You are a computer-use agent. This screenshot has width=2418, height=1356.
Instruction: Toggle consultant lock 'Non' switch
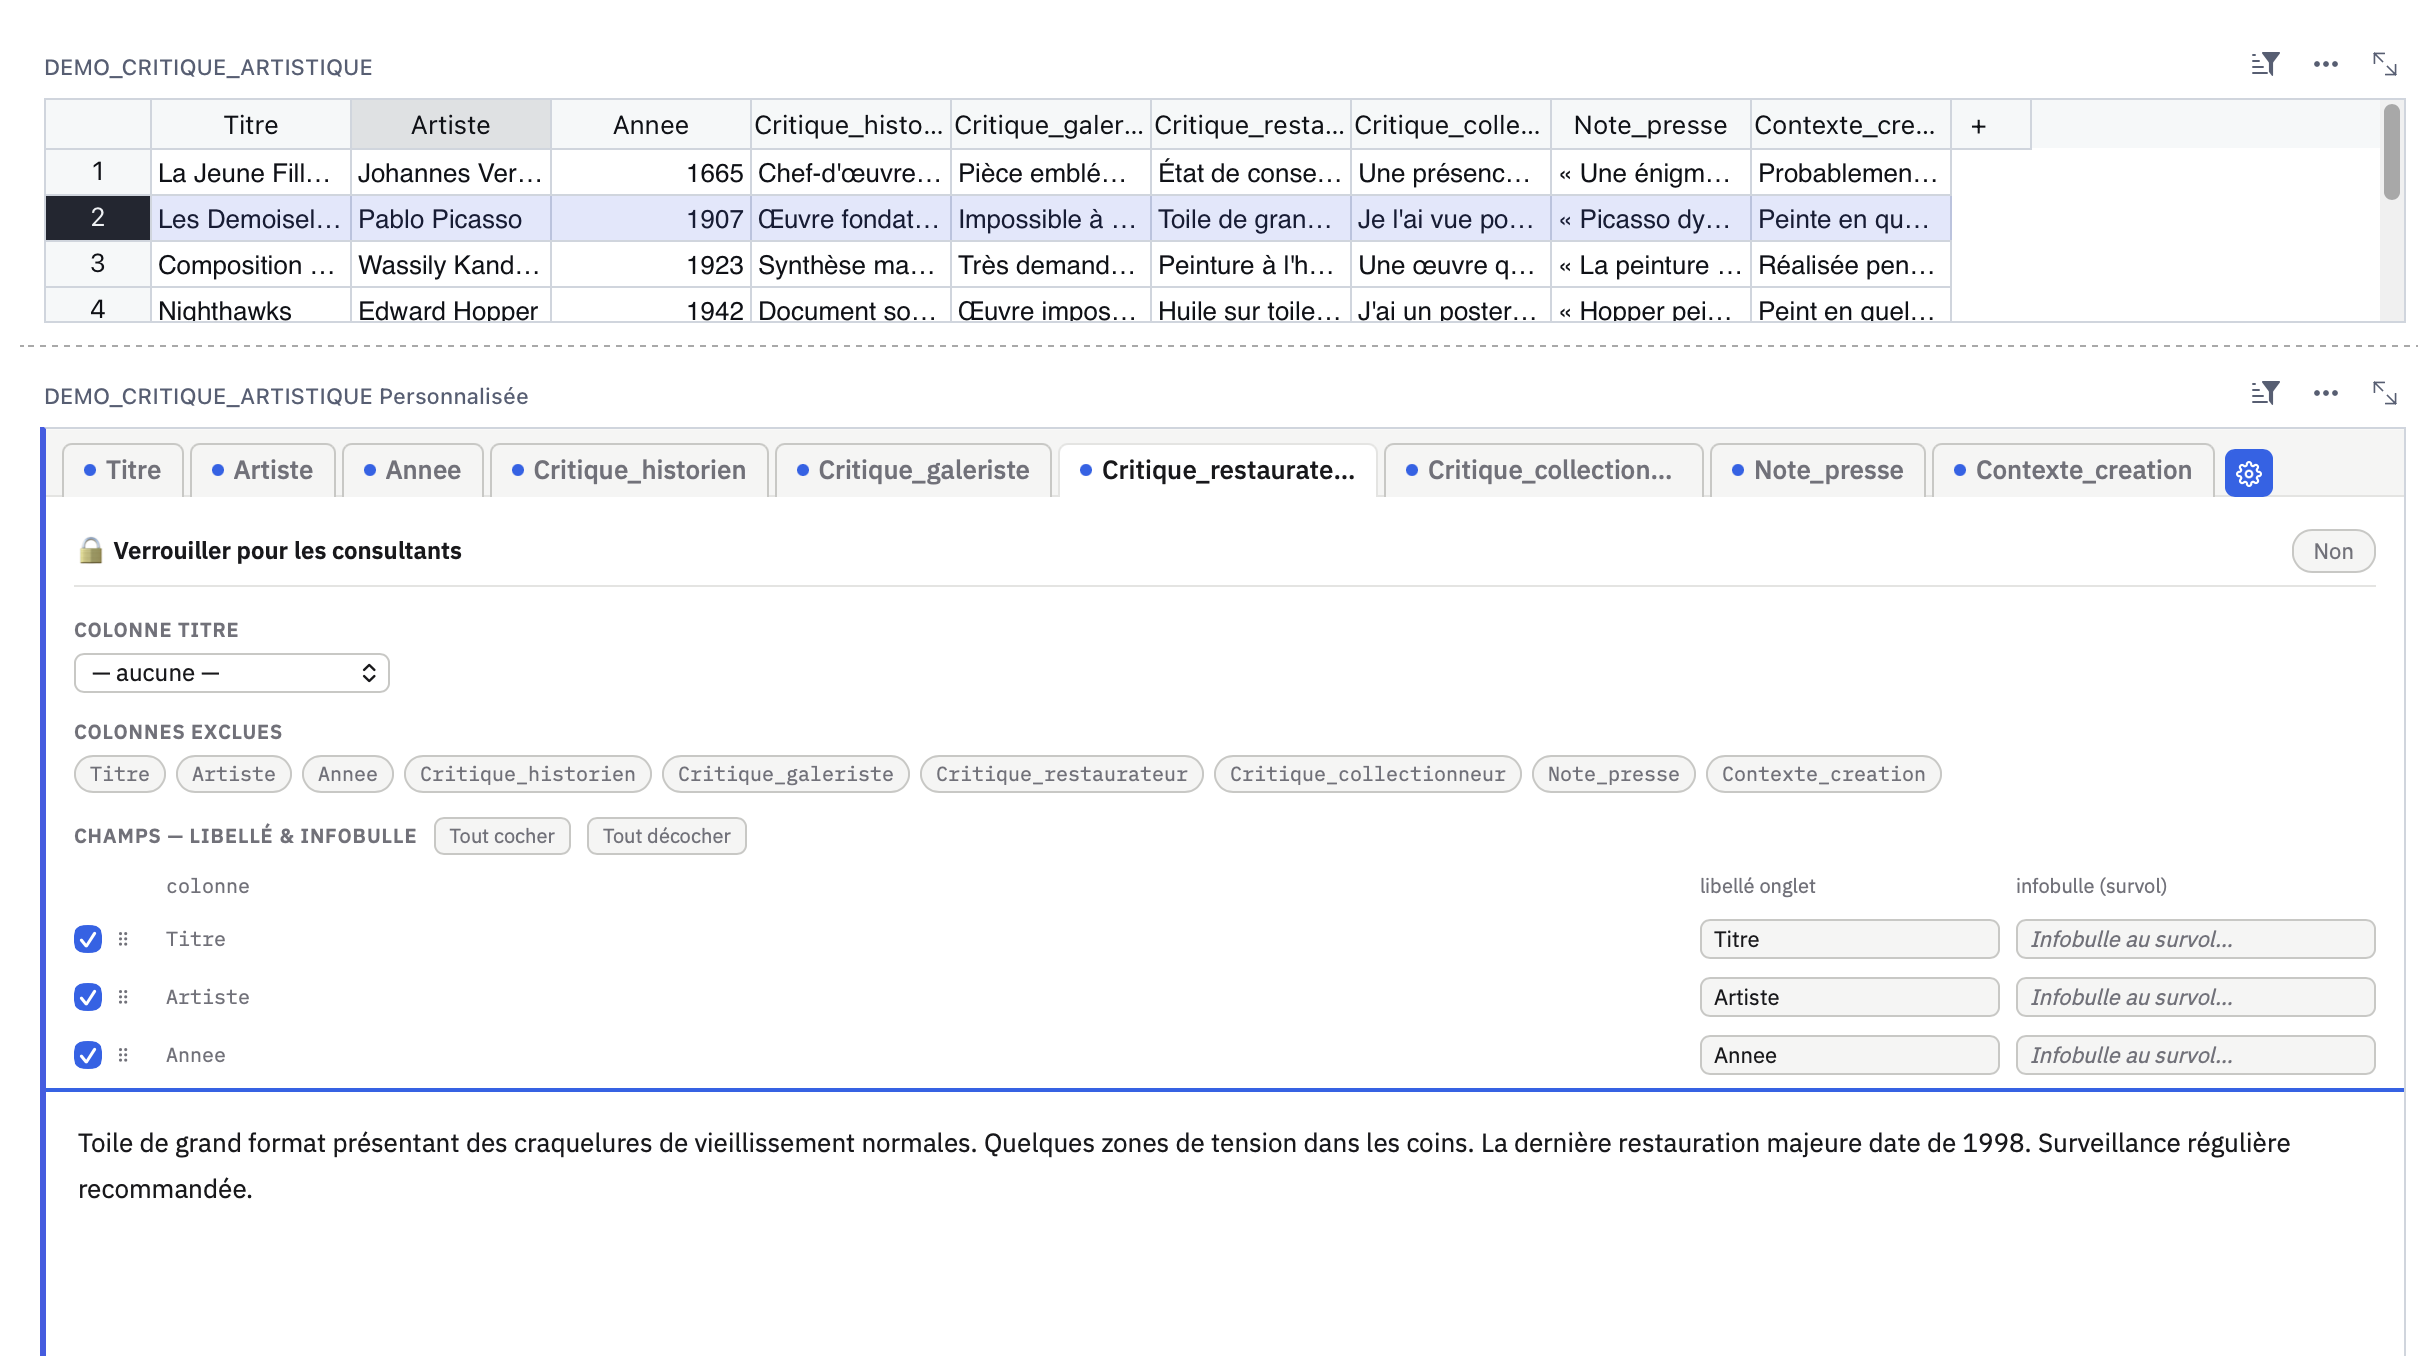pos(2332,551)
